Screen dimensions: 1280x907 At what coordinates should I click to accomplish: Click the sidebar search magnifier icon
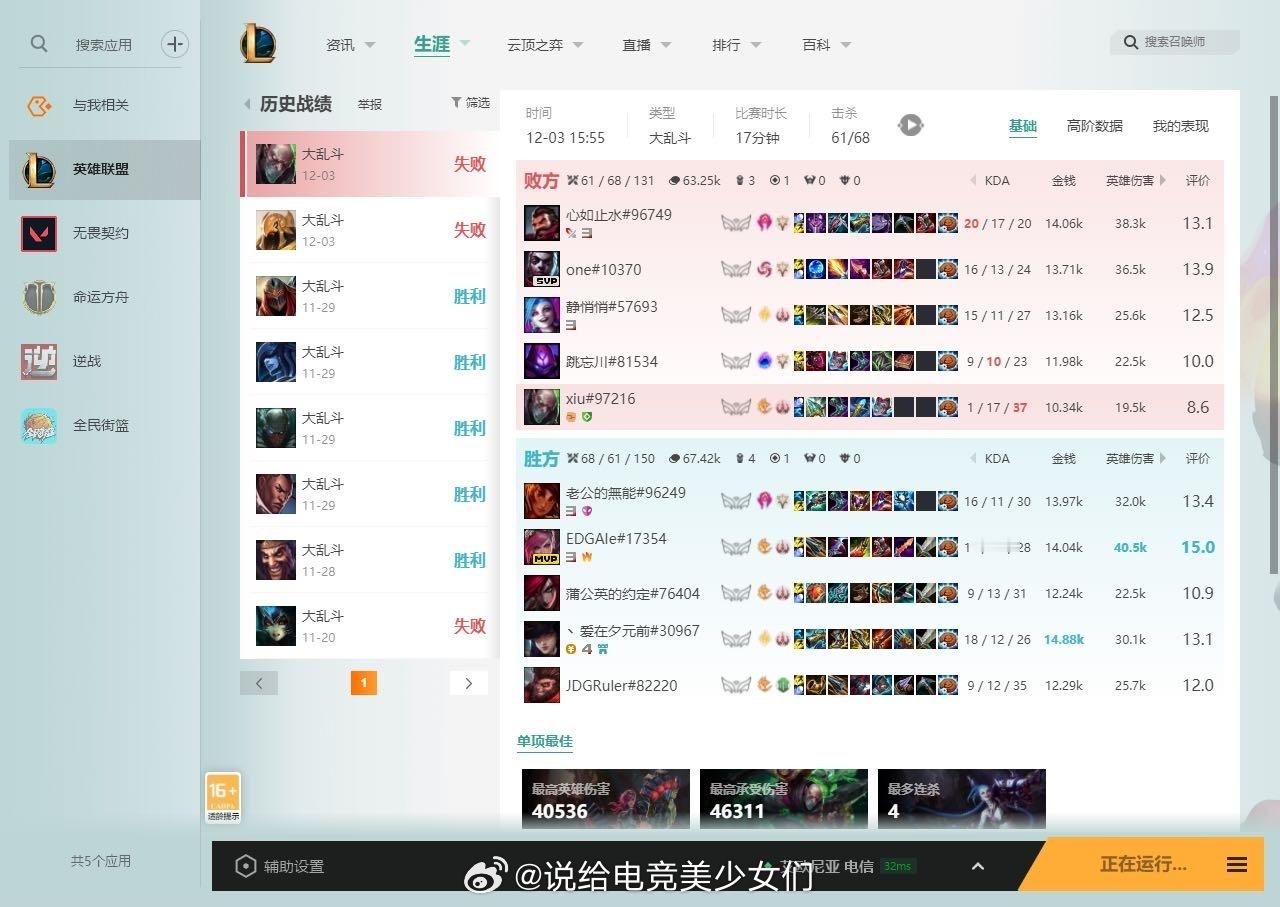click(x=39, y=44)
